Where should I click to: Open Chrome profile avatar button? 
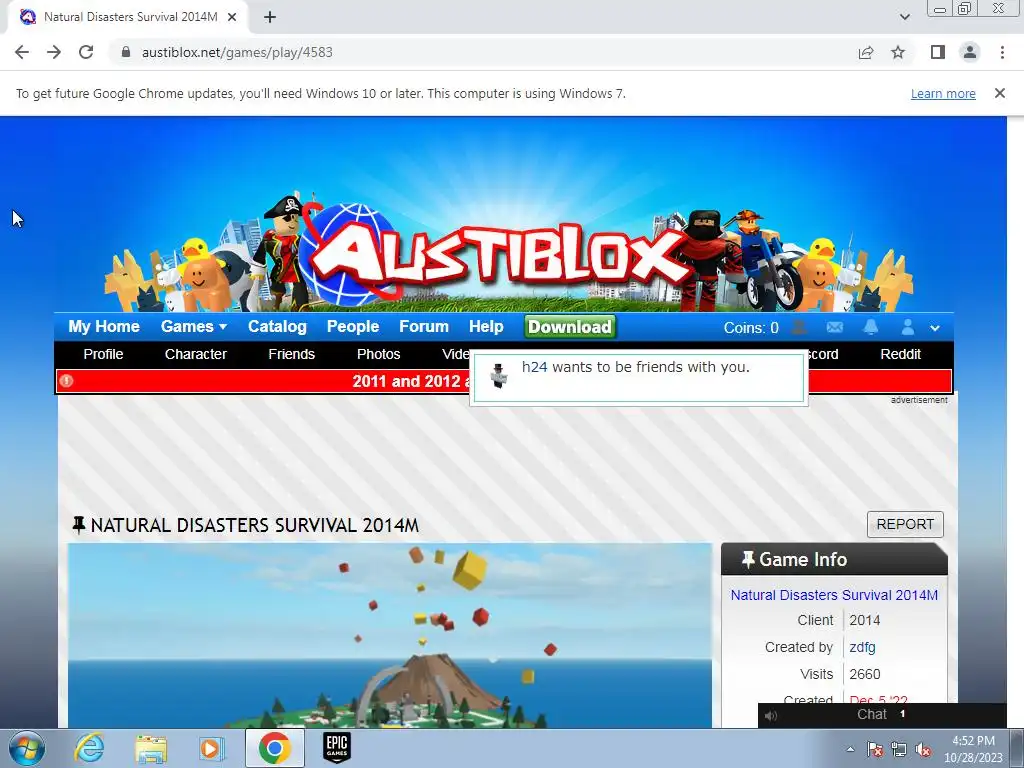click(x=970, y=52)
